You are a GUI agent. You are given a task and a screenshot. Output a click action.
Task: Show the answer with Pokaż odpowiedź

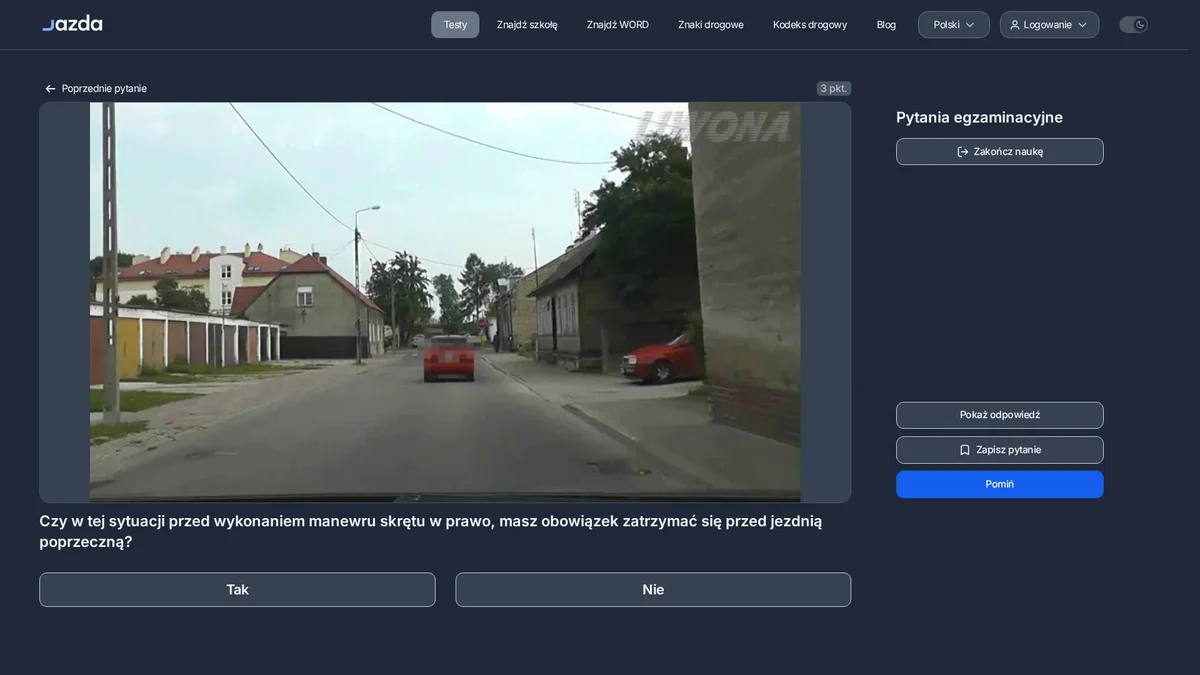tap(1000, 415)
